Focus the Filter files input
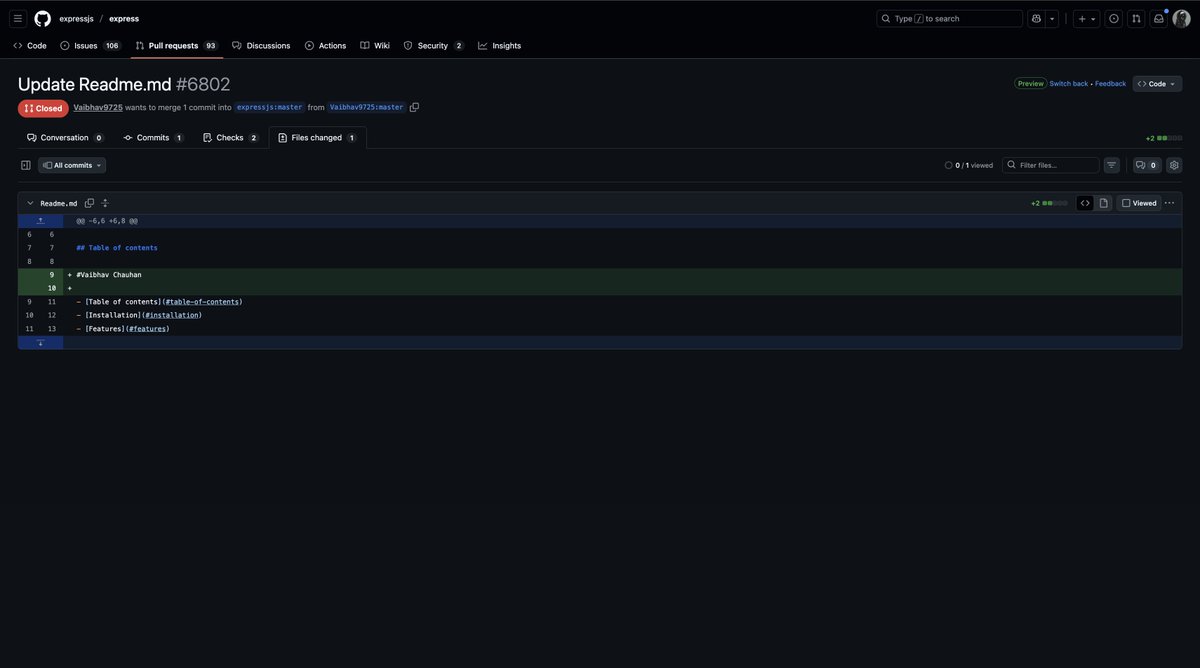The width and height of the screenshot is (1200, 668). pyautogui.click(x=1051, y=165)
